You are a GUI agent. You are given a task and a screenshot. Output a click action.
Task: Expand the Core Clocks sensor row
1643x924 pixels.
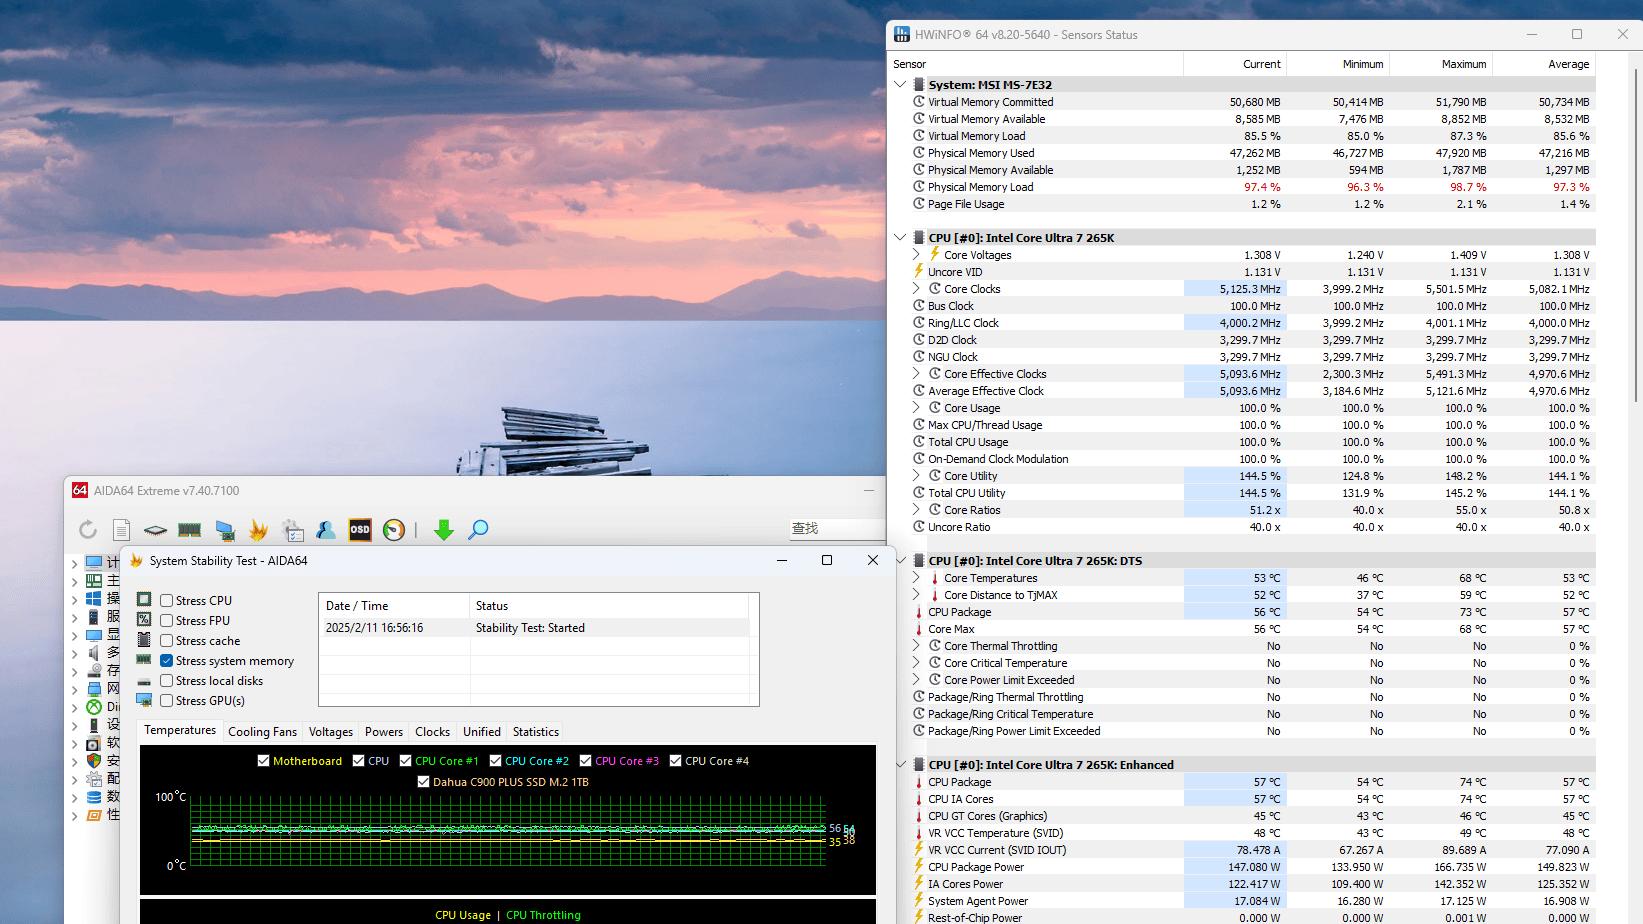point(916,289)
